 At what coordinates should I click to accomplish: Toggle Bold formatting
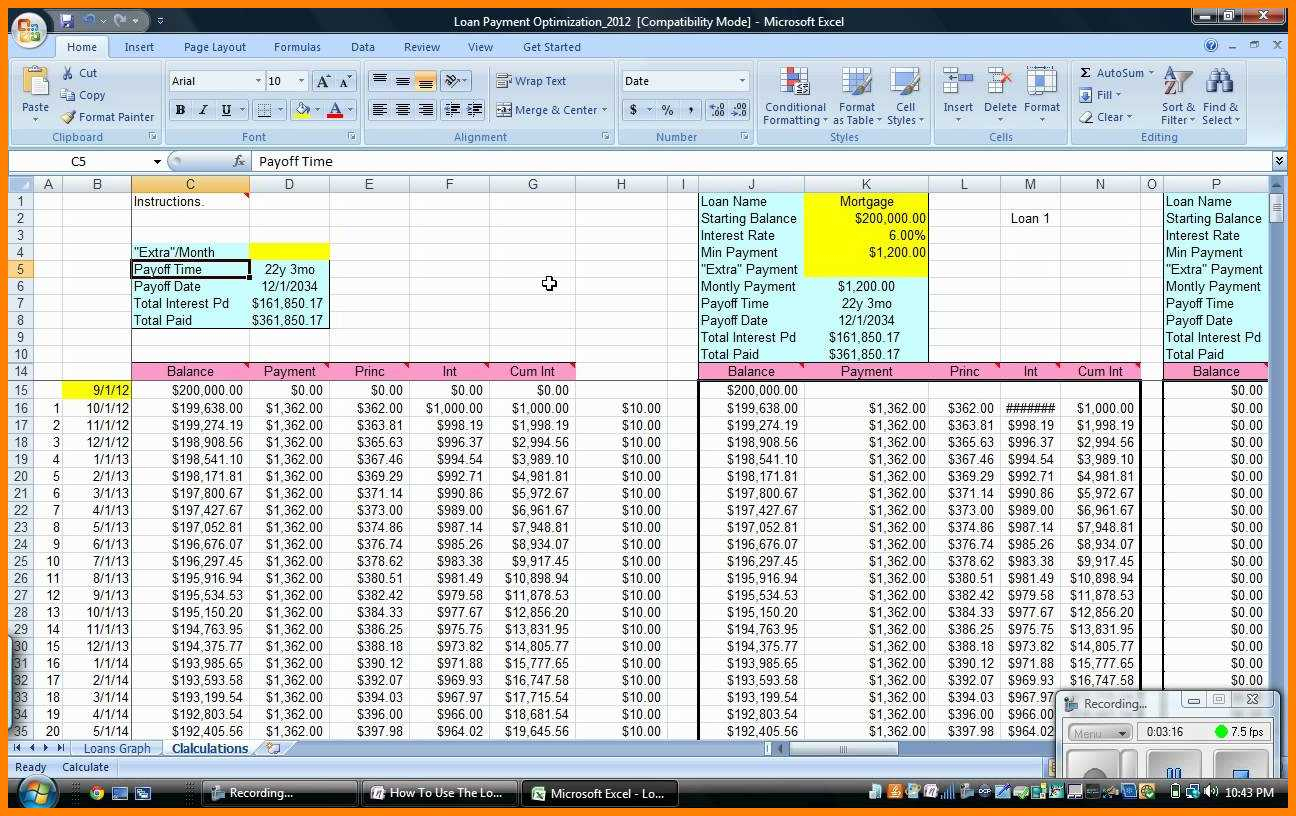pyautogui.click(x=180, y=110)
